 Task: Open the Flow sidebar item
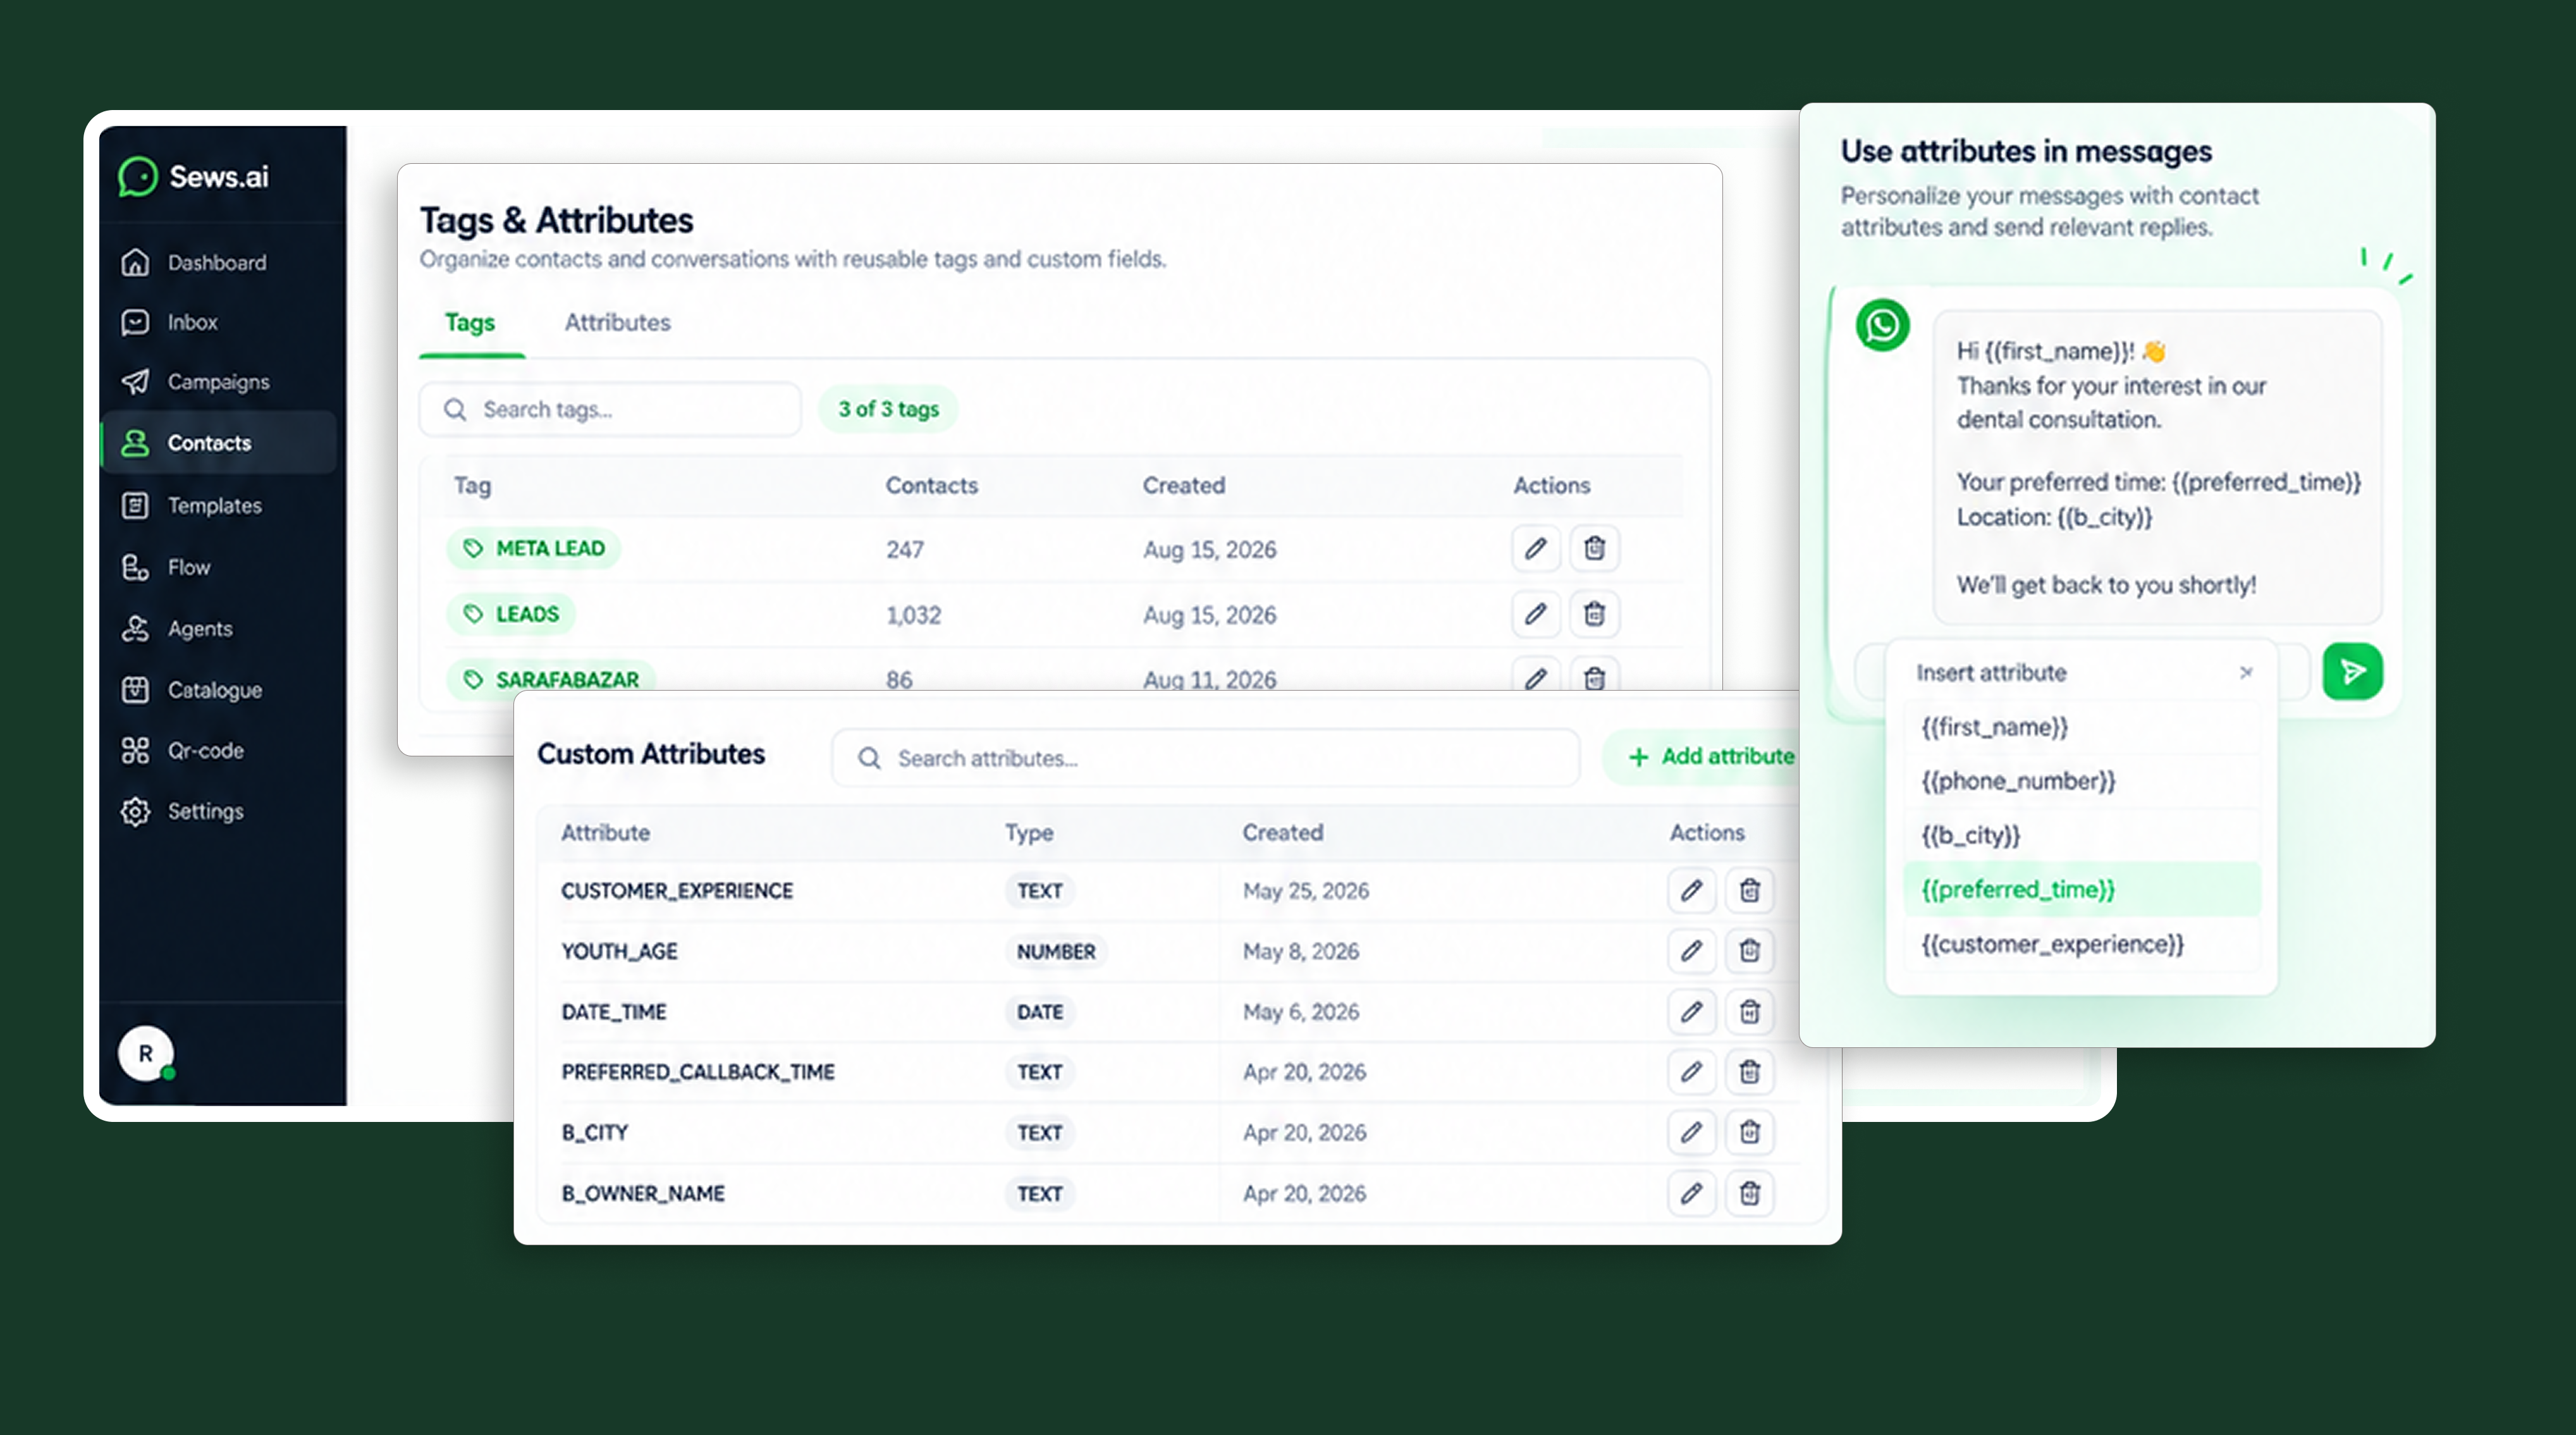tap(166, 567)
